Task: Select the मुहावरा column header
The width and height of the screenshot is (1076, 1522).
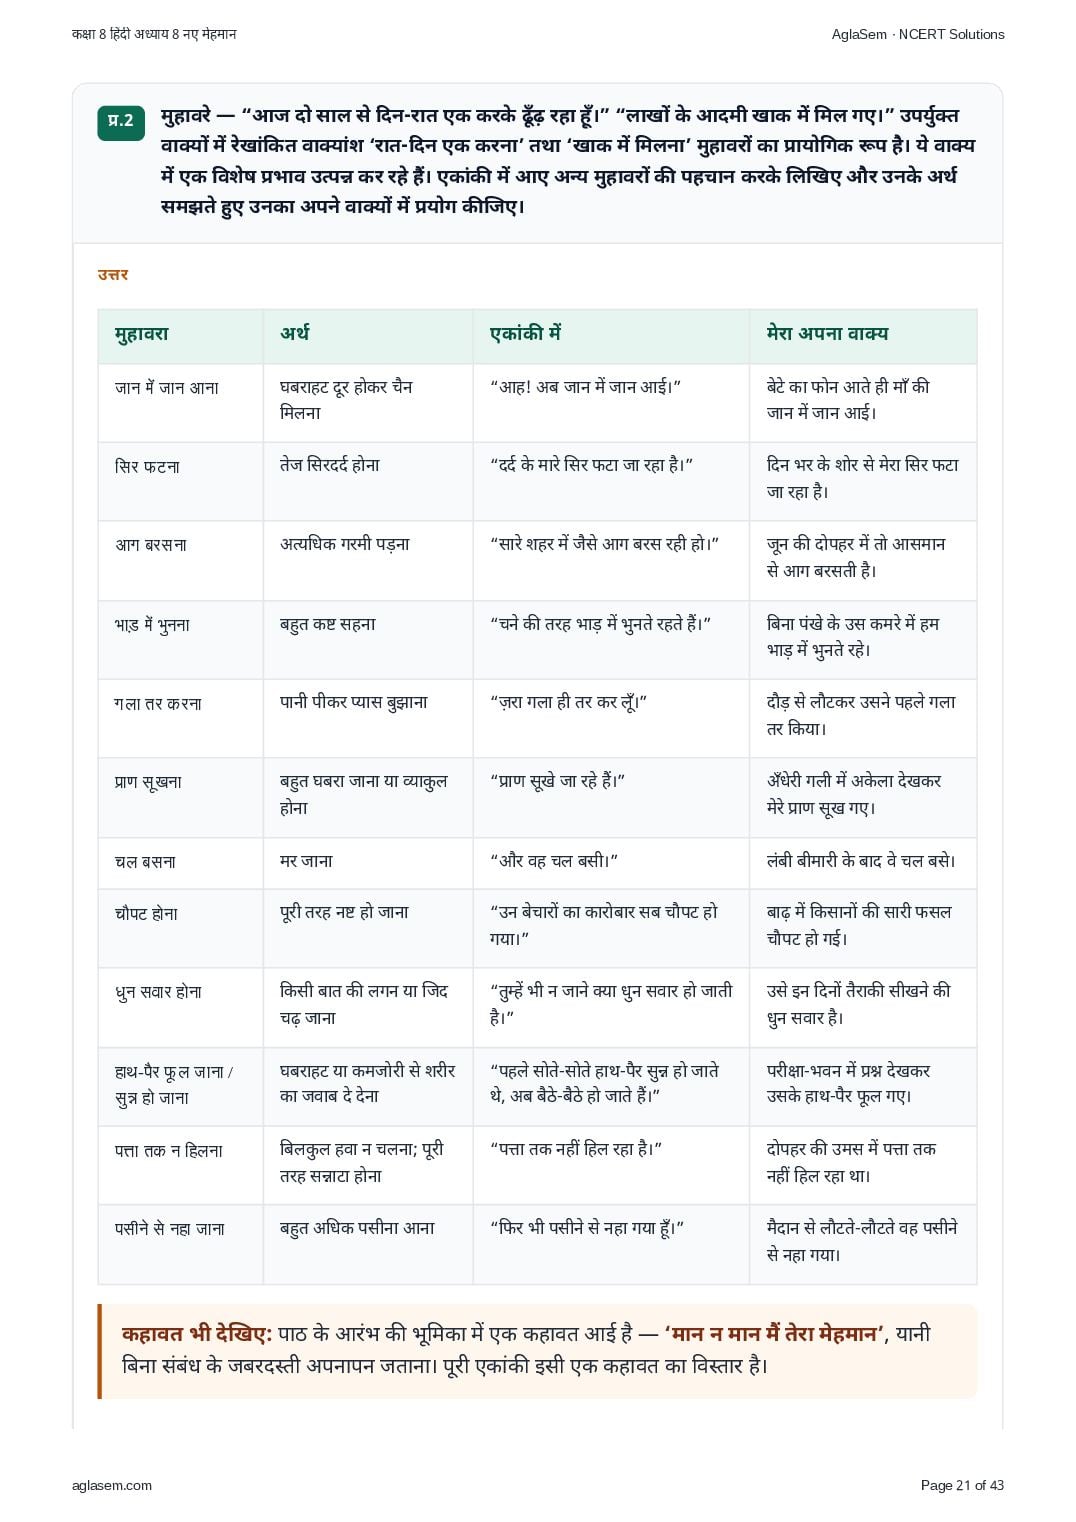Action: coord(180,336)
